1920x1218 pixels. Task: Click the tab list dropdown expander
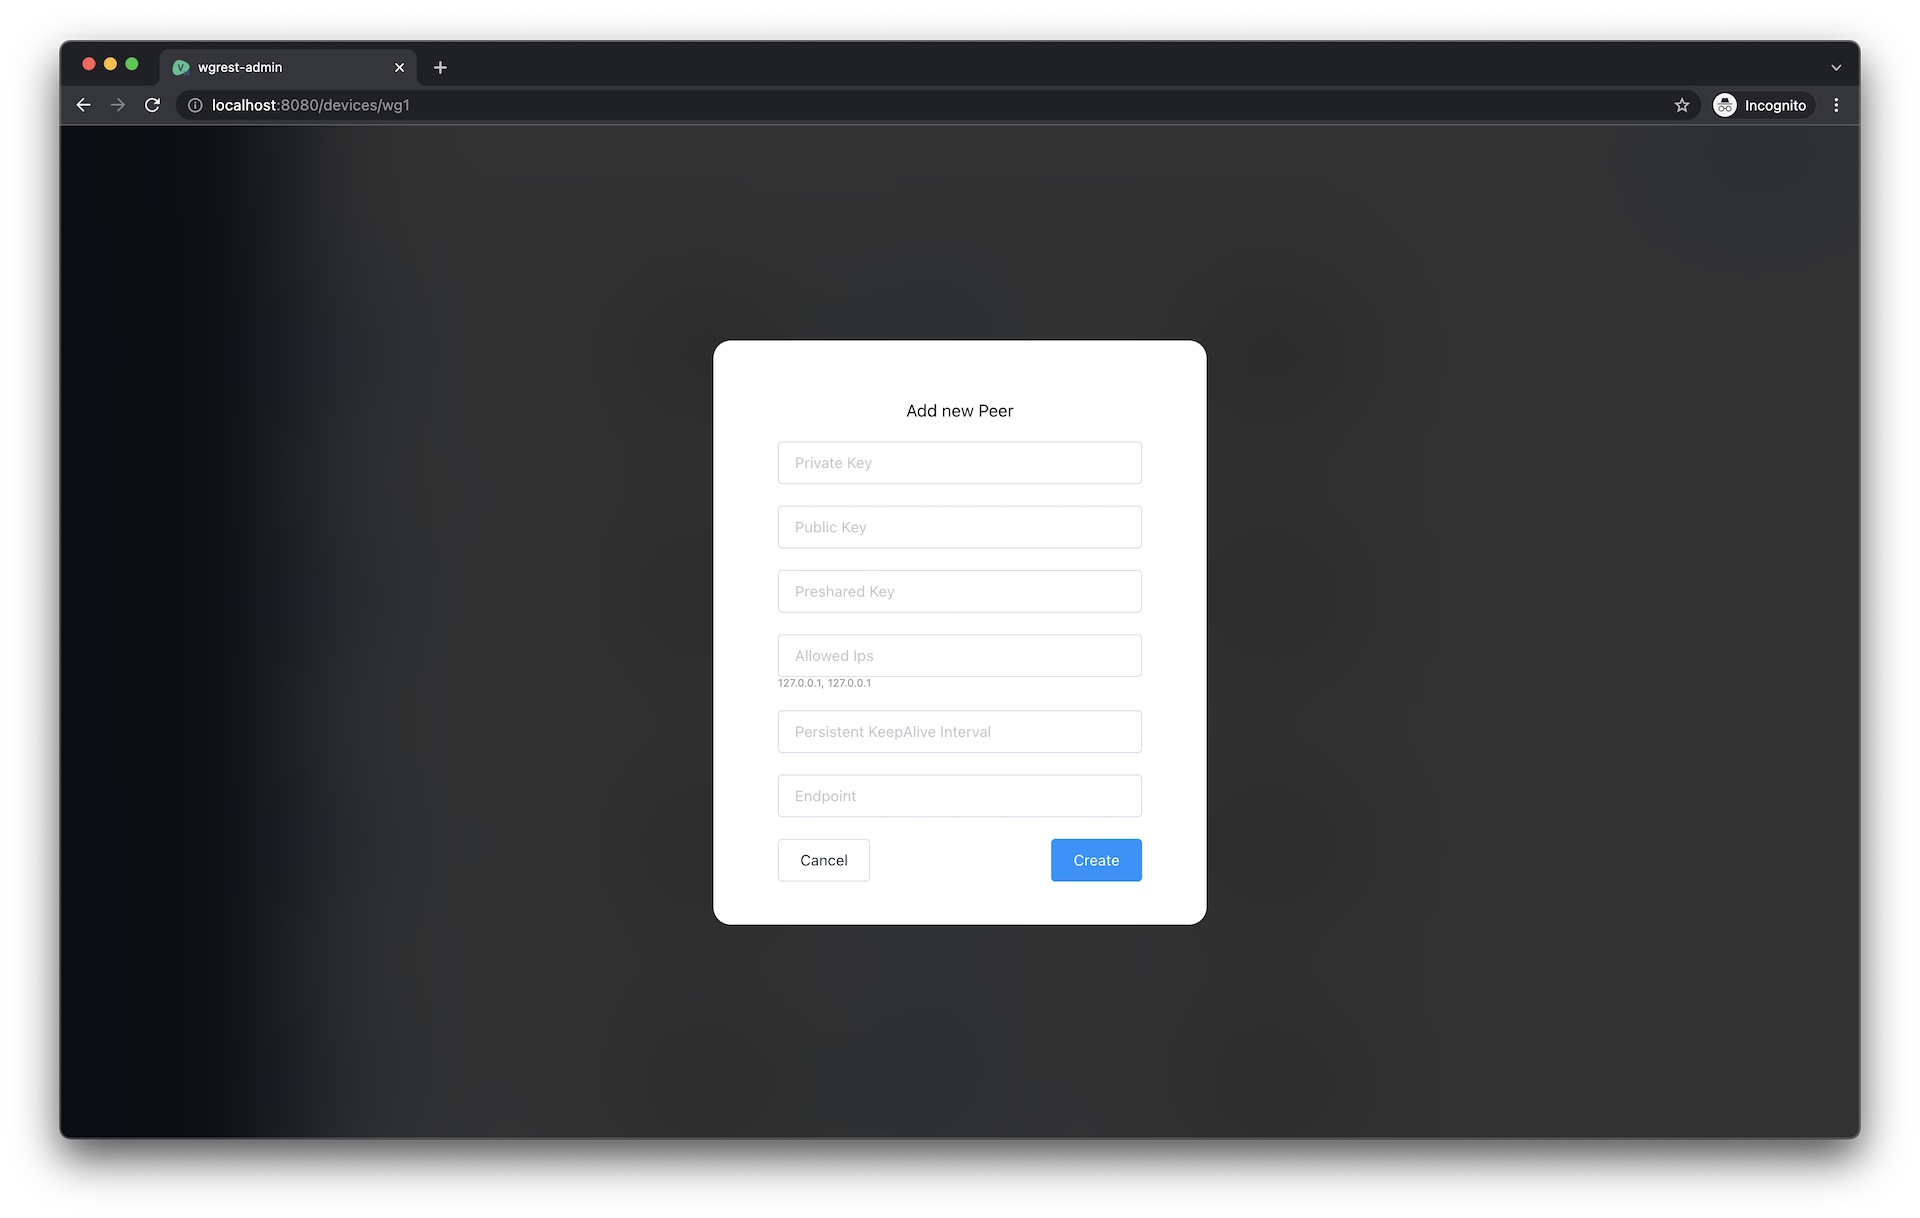tap(1835, 67)
